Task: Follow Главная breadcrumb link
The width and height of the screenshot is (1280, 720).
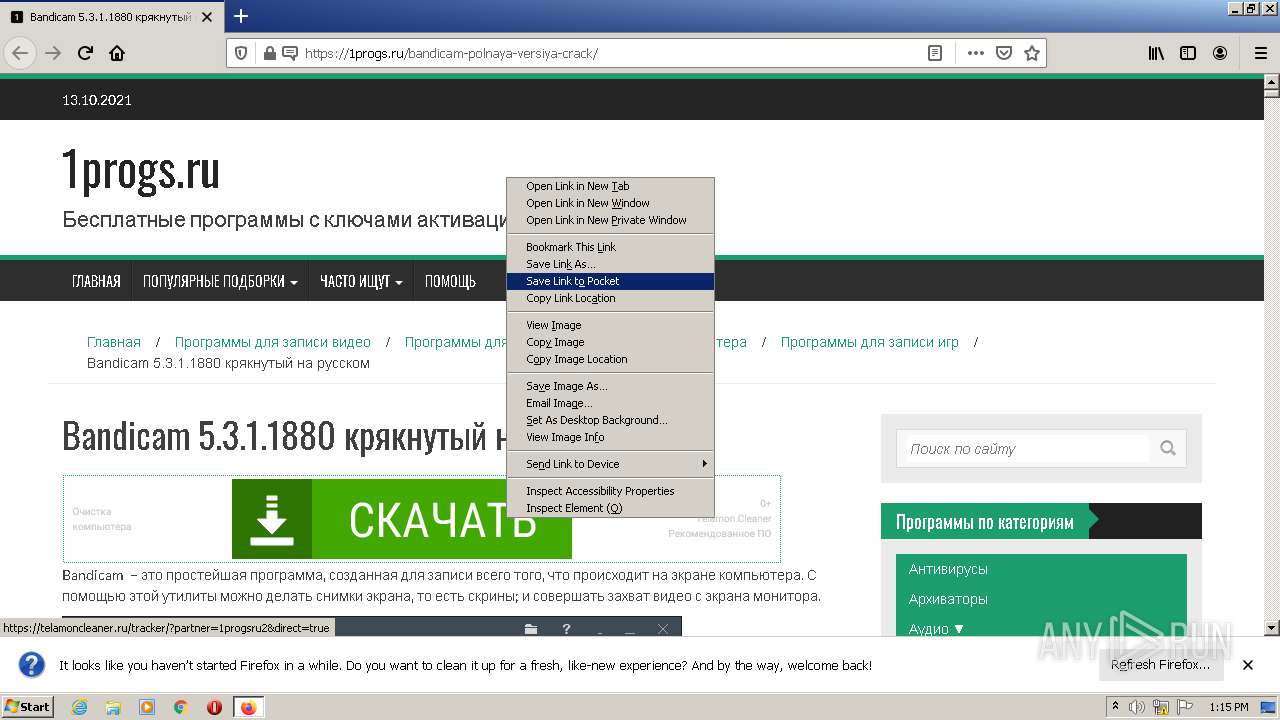Action: 114,342
